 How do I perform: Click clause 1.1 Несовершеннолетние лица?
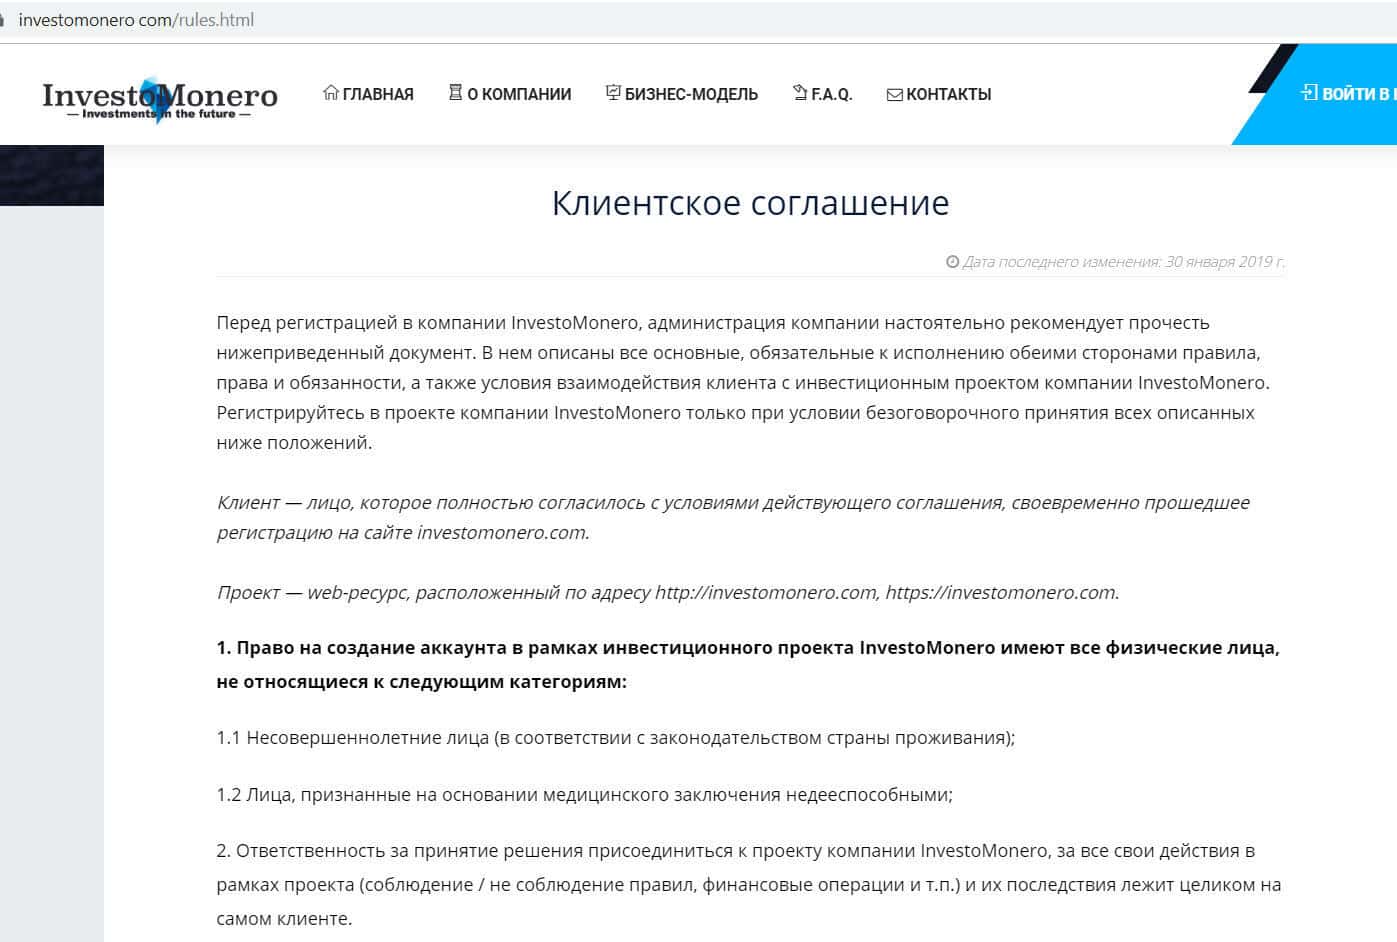616,738
